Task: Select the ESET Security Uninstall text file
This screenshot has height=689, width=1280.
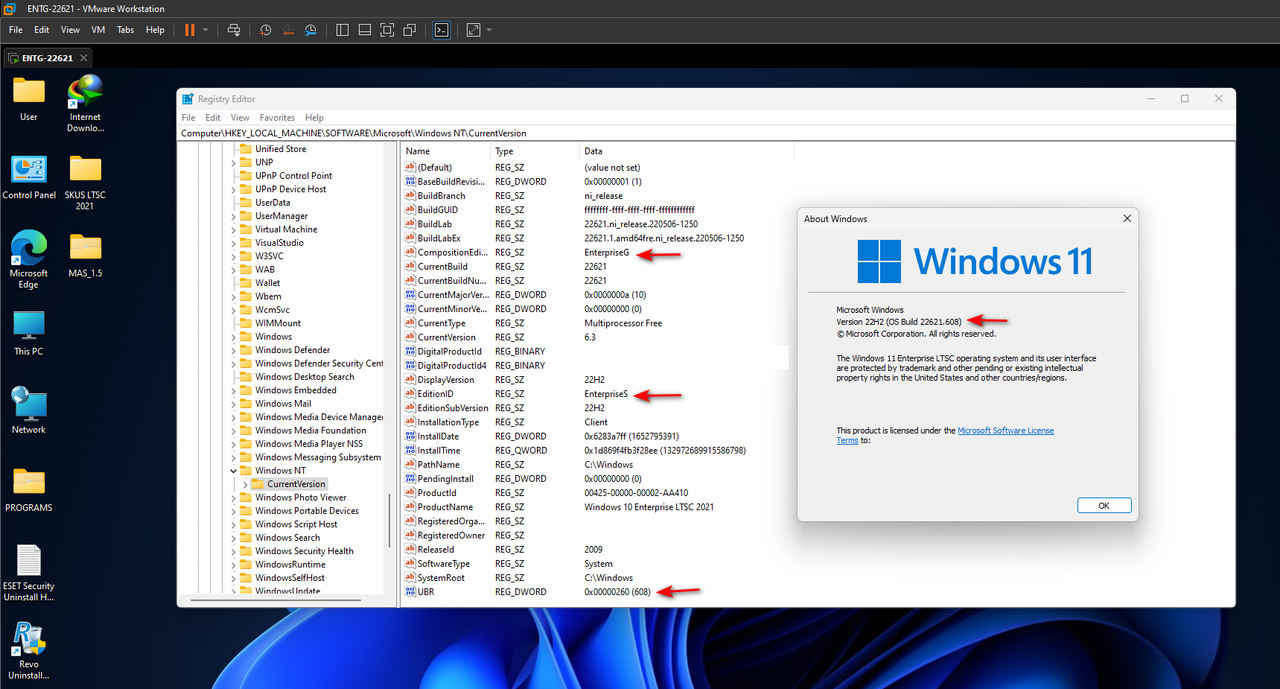Action: (29, 573)
